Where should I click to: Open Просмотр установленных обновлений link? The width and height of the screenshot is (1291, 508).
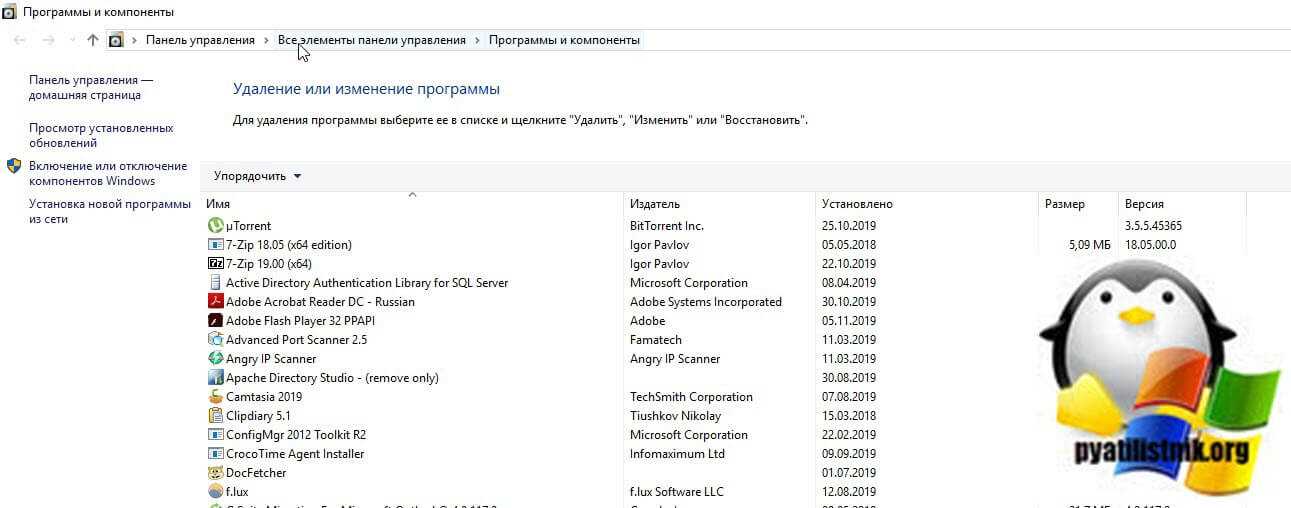click(101, 135)
